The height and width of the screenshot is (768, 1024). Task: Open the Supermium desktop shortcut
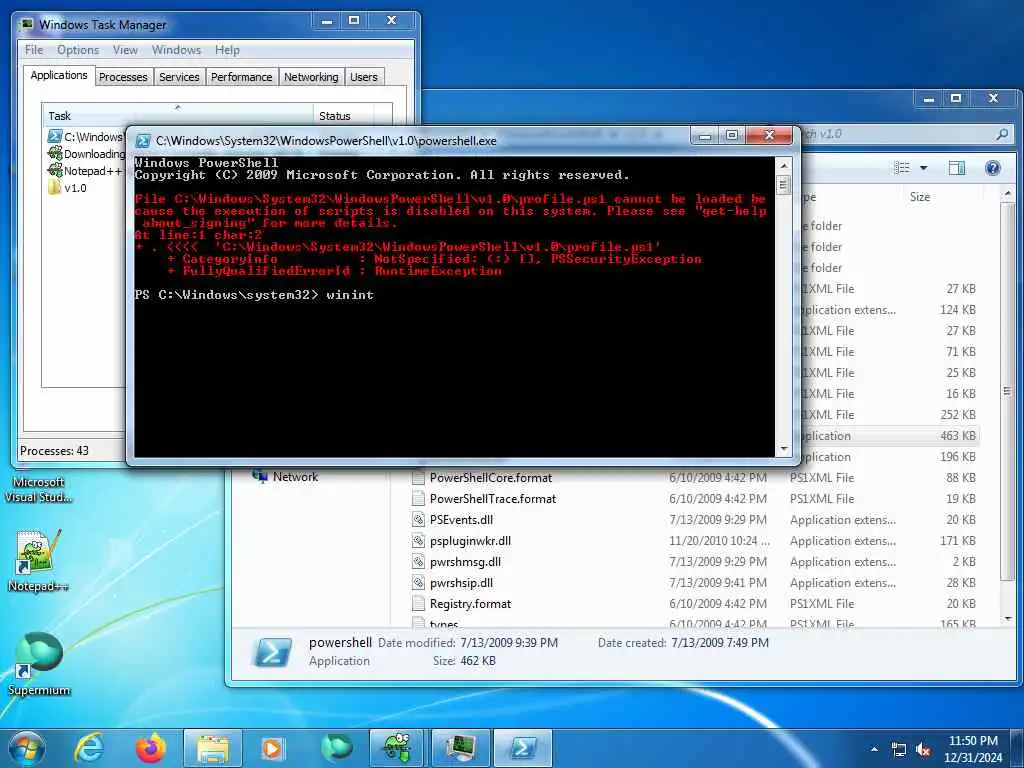pyautogui.click(x=39, y=663)
